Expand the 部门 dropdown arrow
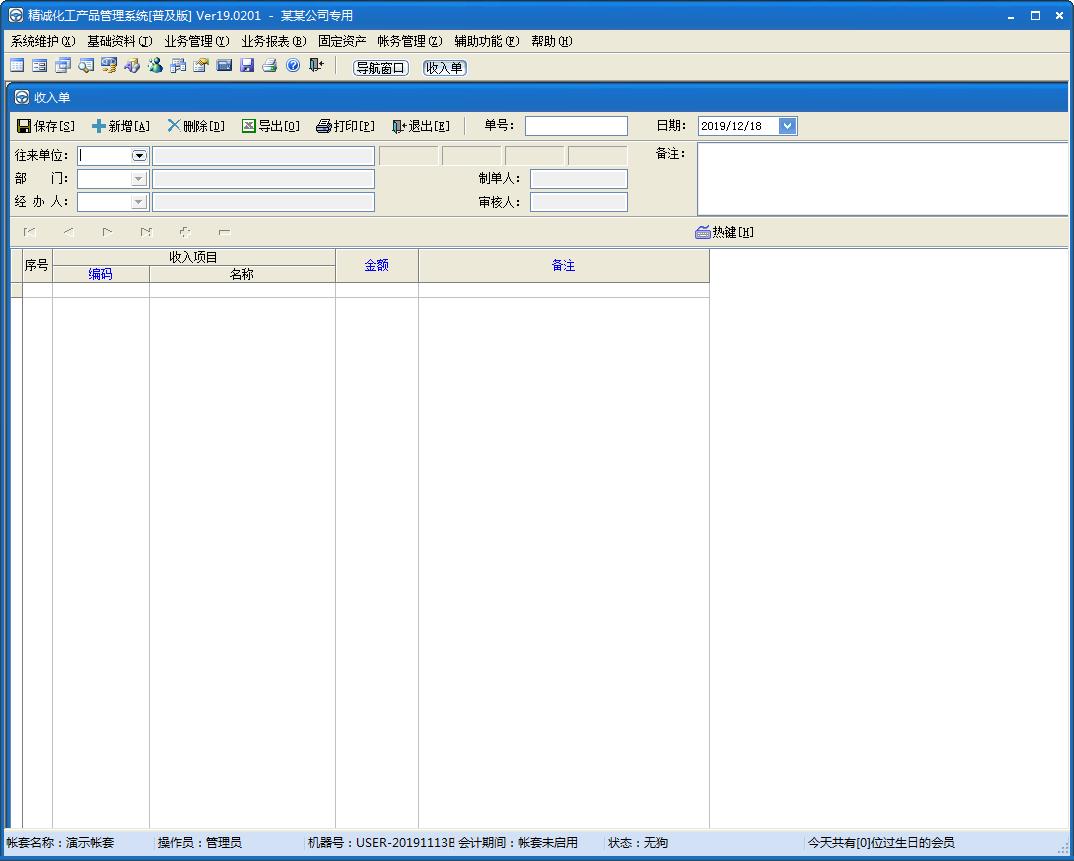This screenshot has height=861, width=1074. tap(139, 179)
